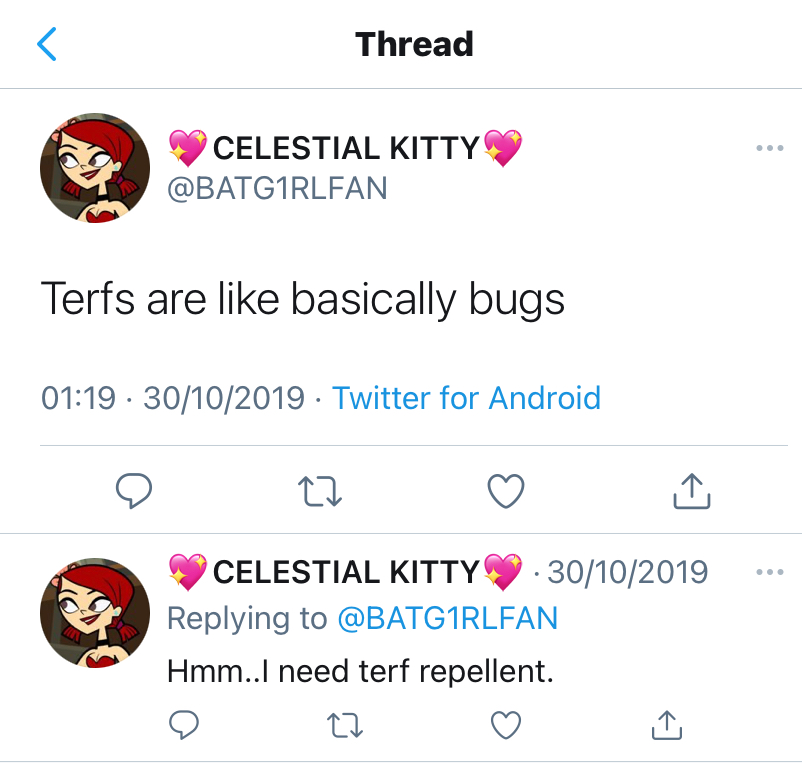Image resolution: width=802 pixels, height=763 pixels.
Task: Retweet the 'Terfs are like basically bugs' tweet
Action: tap(320, 490)
